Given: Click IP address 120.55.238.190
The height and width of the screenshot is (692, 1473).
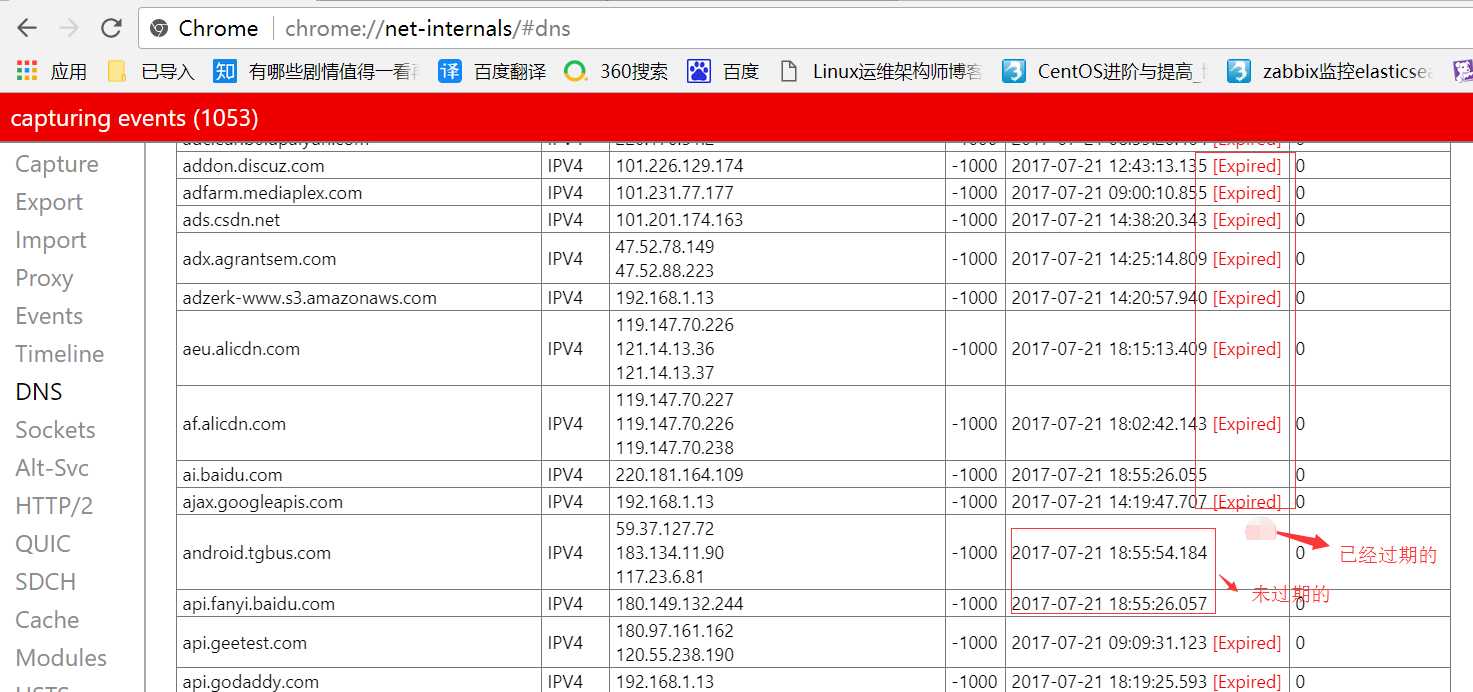Looking at the screenshot, I should [675, 655].
